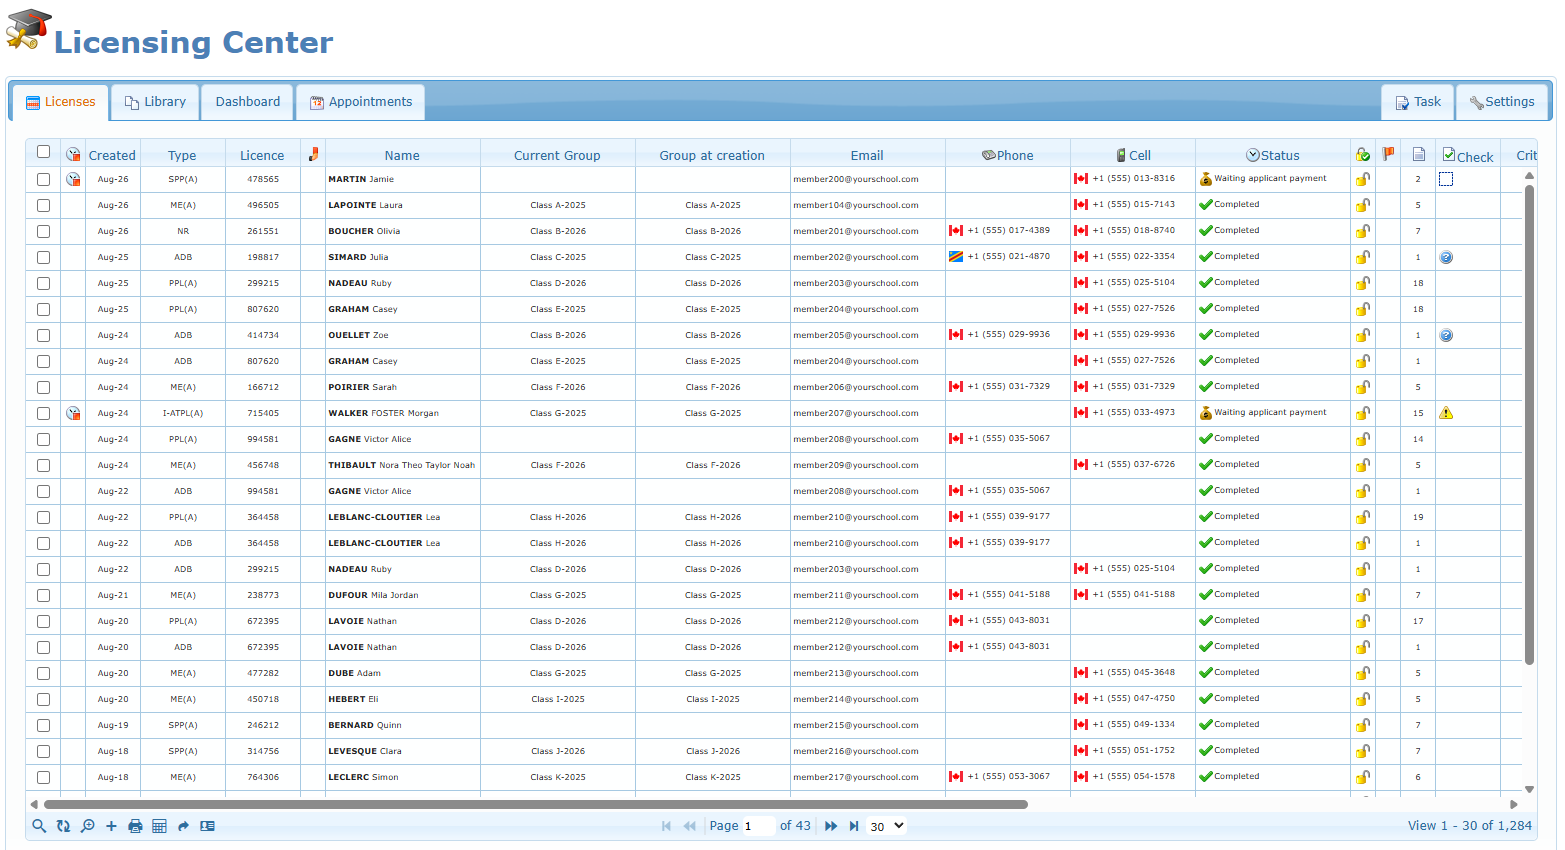Jump to last page button
Image resolution: width=1565 pixels, height=850 pixels.
pos(854,826)
